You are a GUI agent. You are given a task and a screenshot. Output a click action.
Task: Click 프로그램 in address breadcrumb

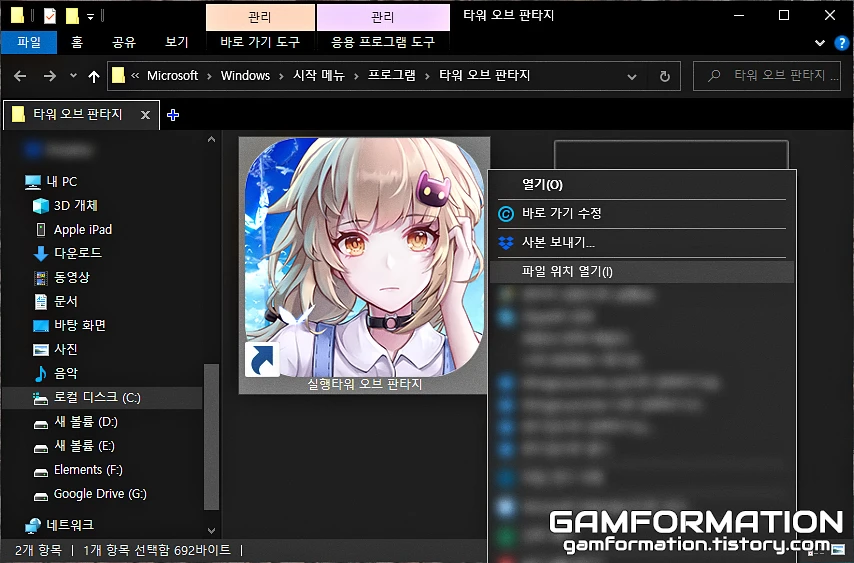coord(392,76)
